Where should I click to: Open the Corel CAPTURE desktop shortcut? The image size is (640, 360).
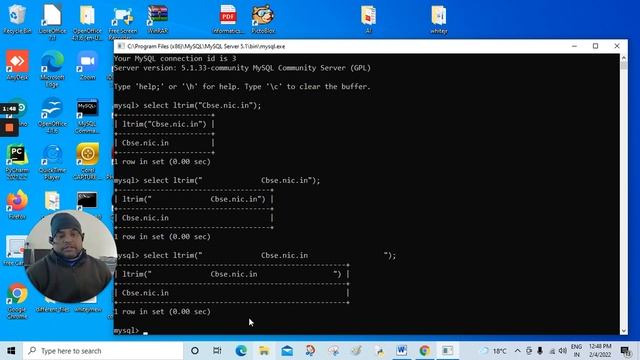(x=87, y=162)
